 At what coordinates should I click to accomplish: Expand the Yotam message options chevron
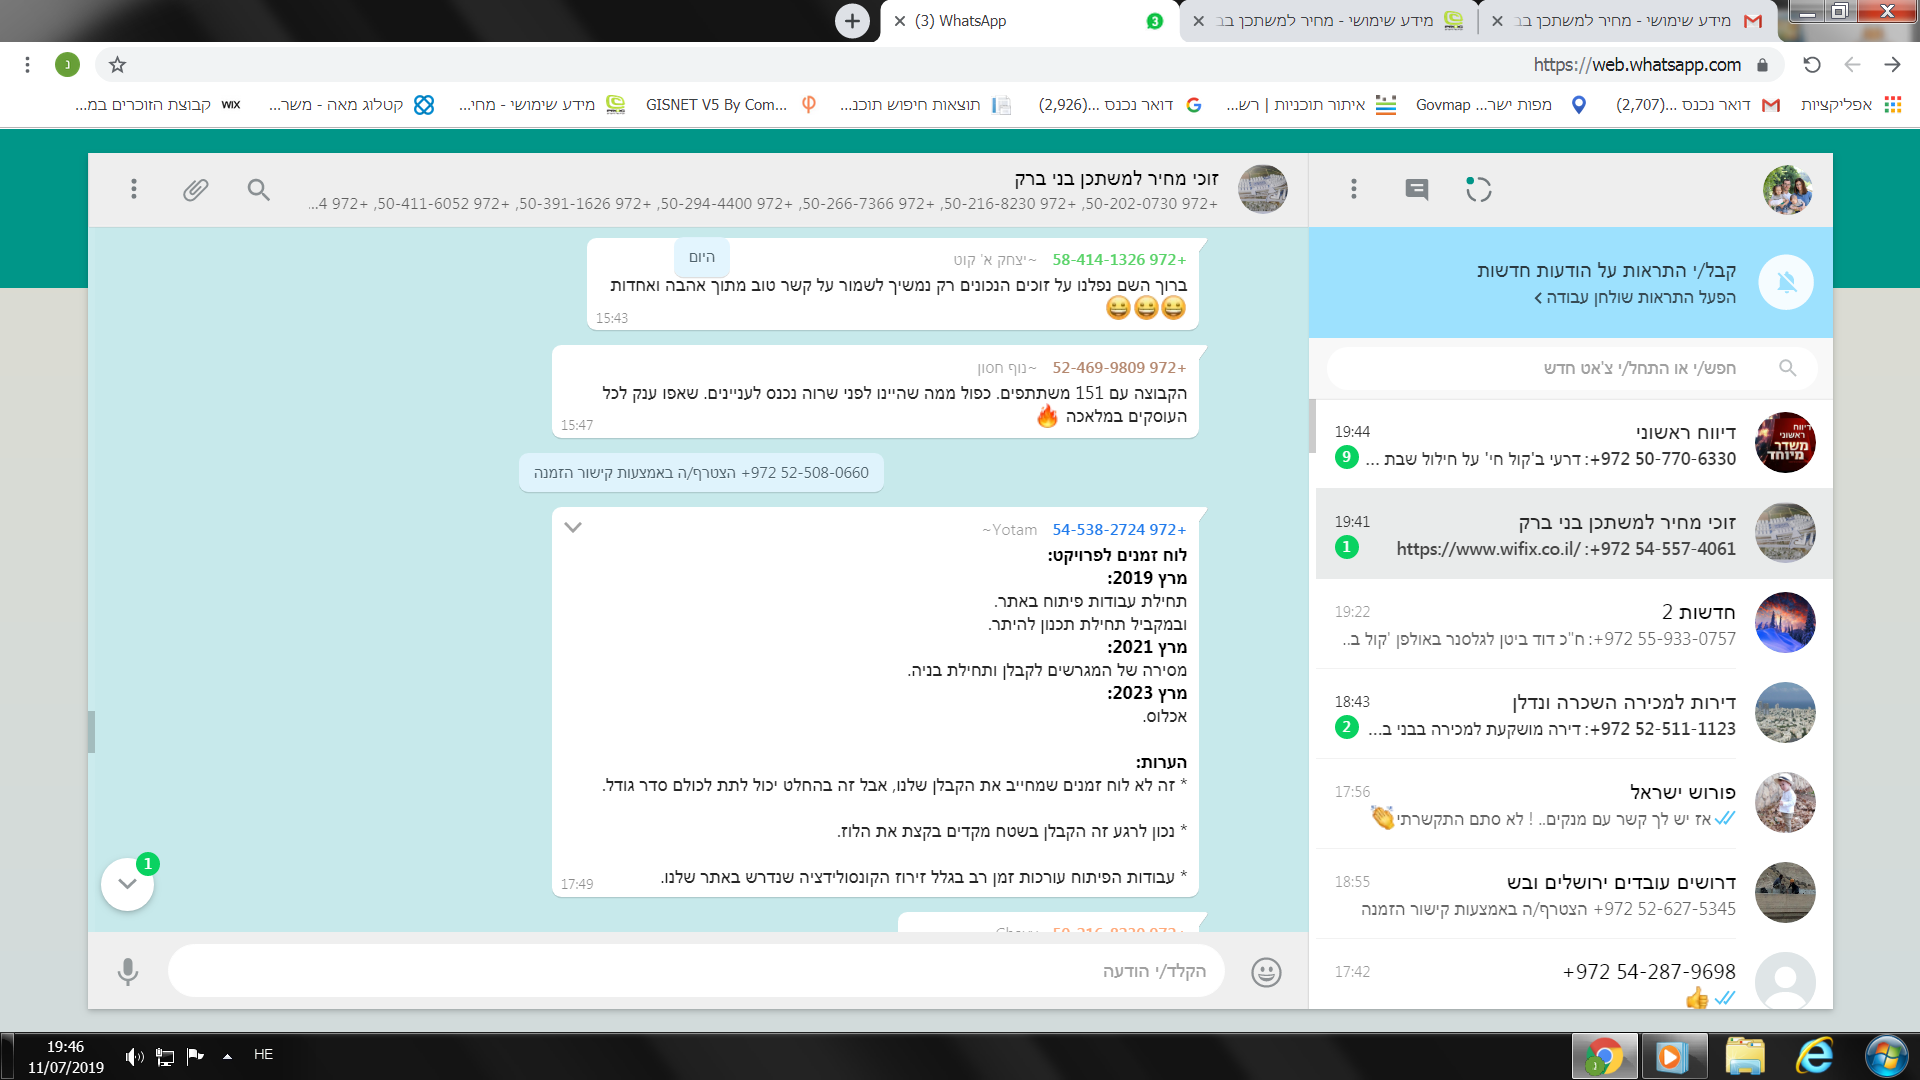point(573,527)
